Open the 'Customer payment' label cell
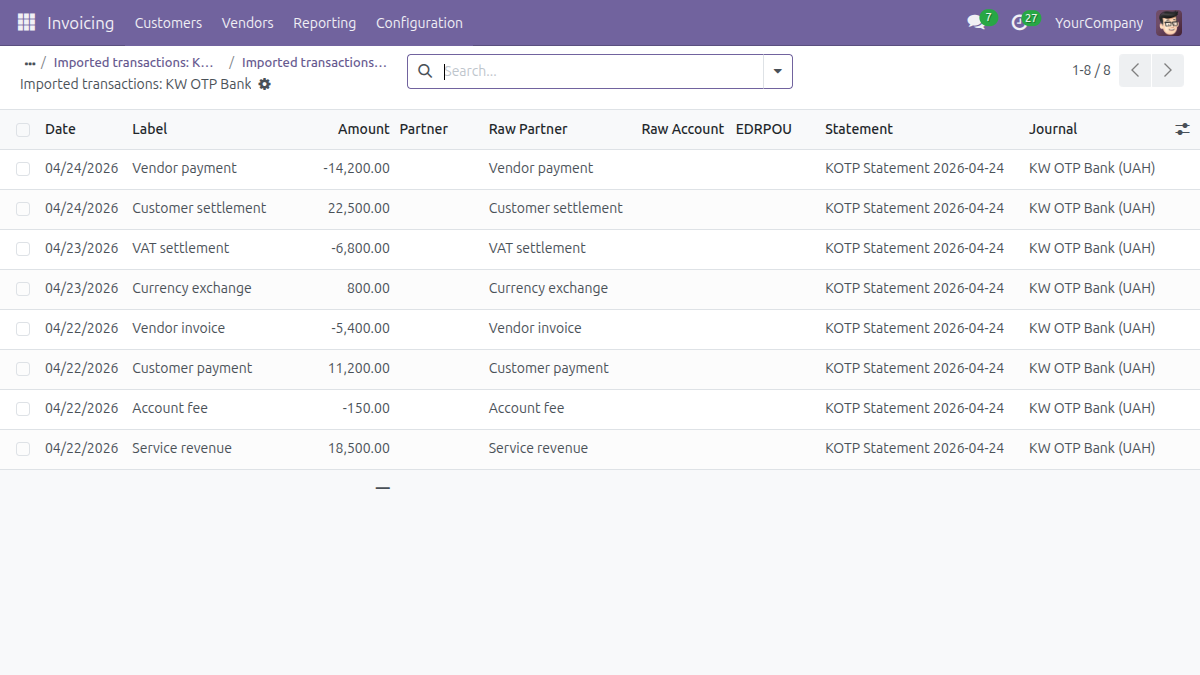Image resolution: width=1200 pixels, height=675 pixels. (192, 368)
